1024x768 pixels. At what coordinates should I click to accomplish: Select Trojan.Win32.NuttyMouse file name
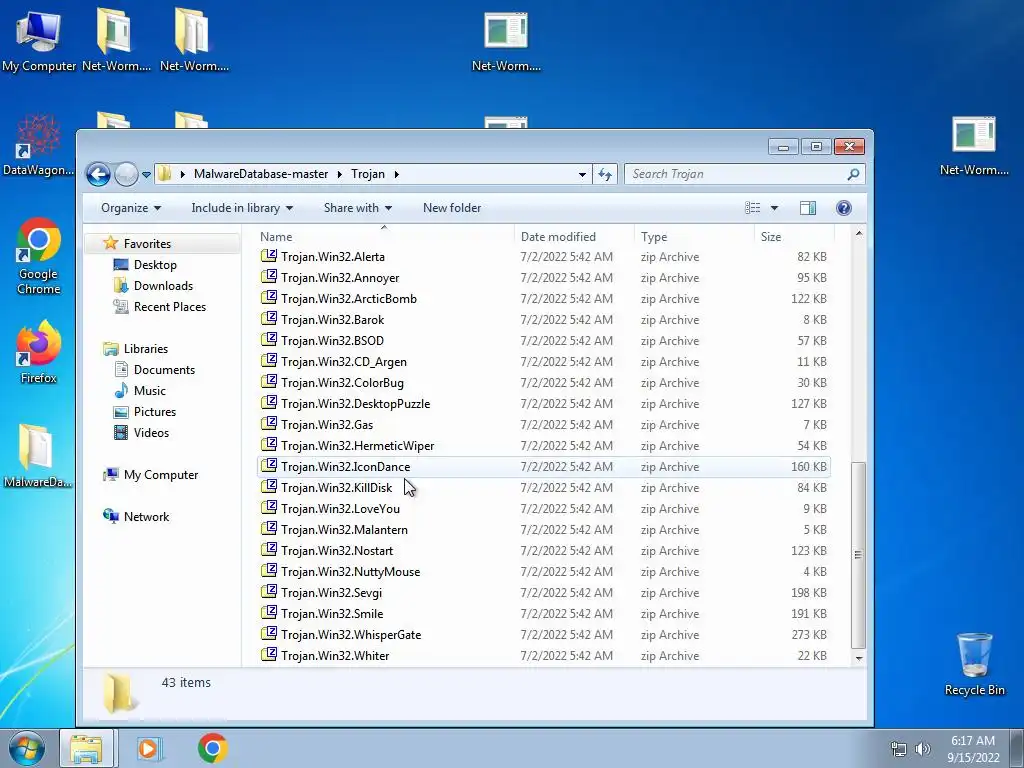coord(350,571)
